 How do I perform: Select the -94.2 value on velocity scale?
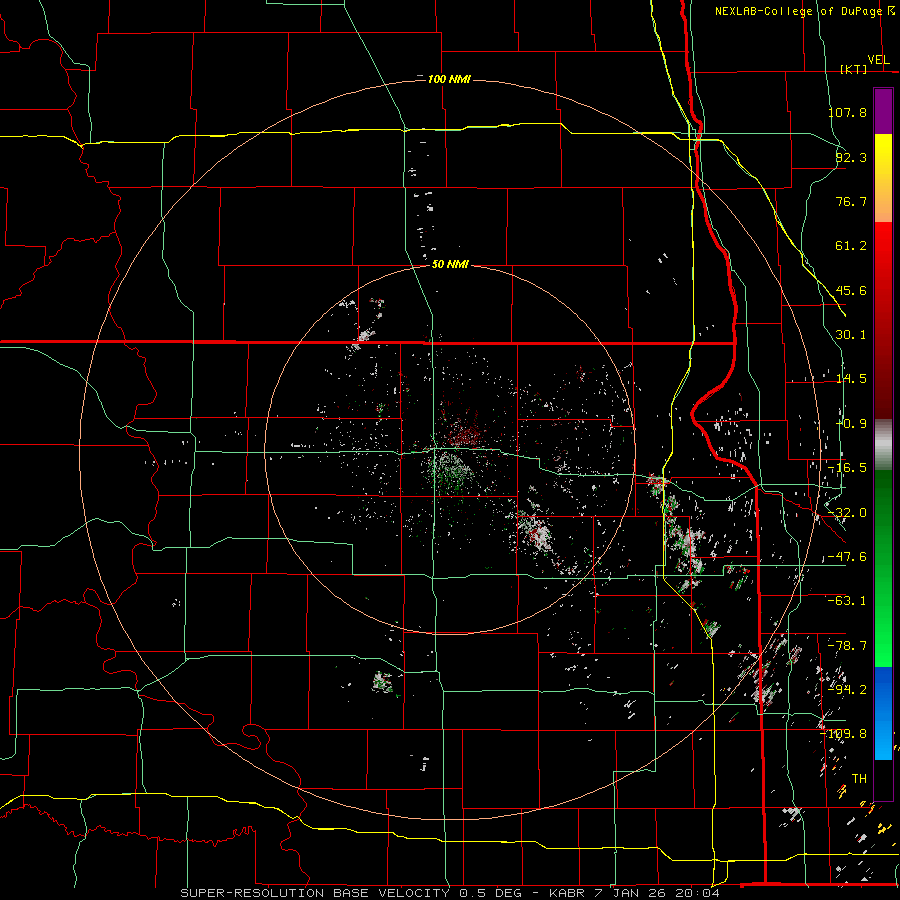click(x=847, y=690)
